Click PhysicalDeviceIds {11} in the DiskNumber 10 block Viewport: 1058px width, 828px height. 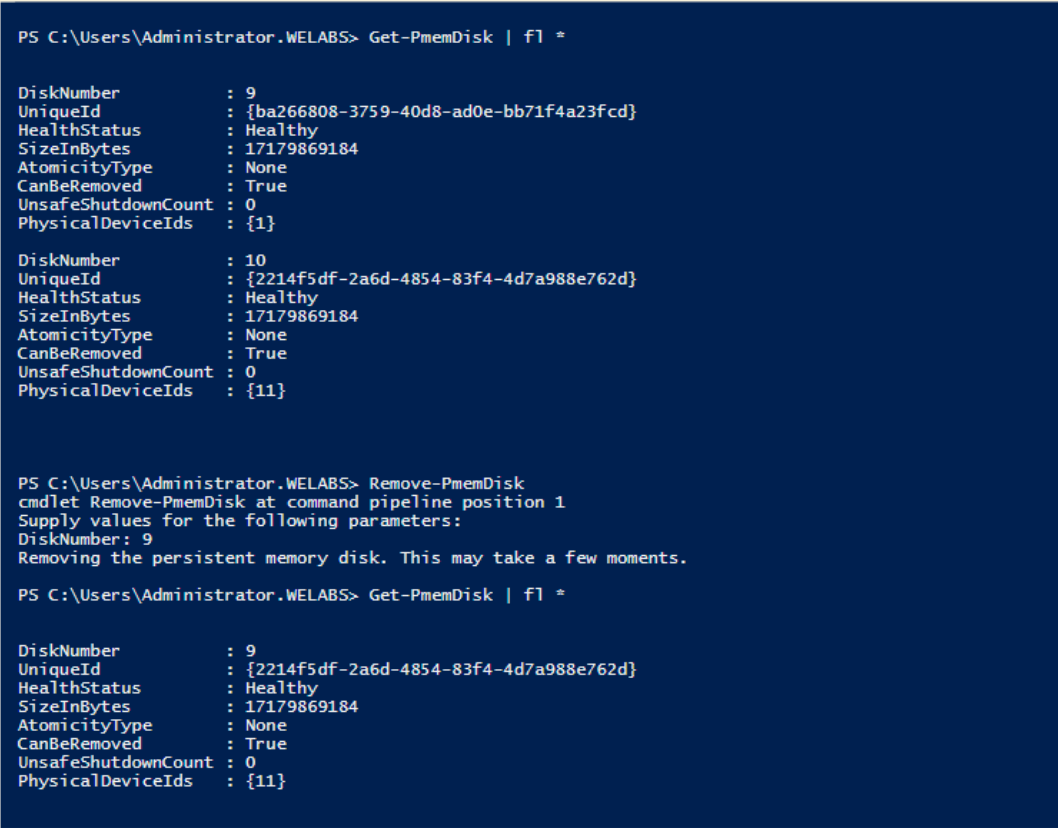[265, 391]
